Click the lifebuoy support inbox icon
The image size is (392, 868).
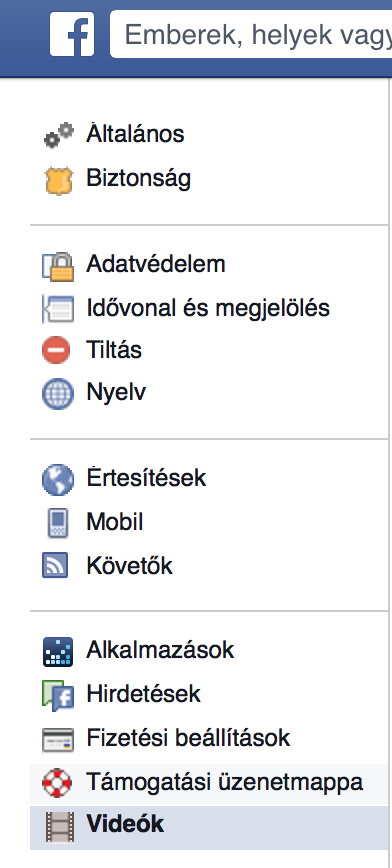[58, 782]
